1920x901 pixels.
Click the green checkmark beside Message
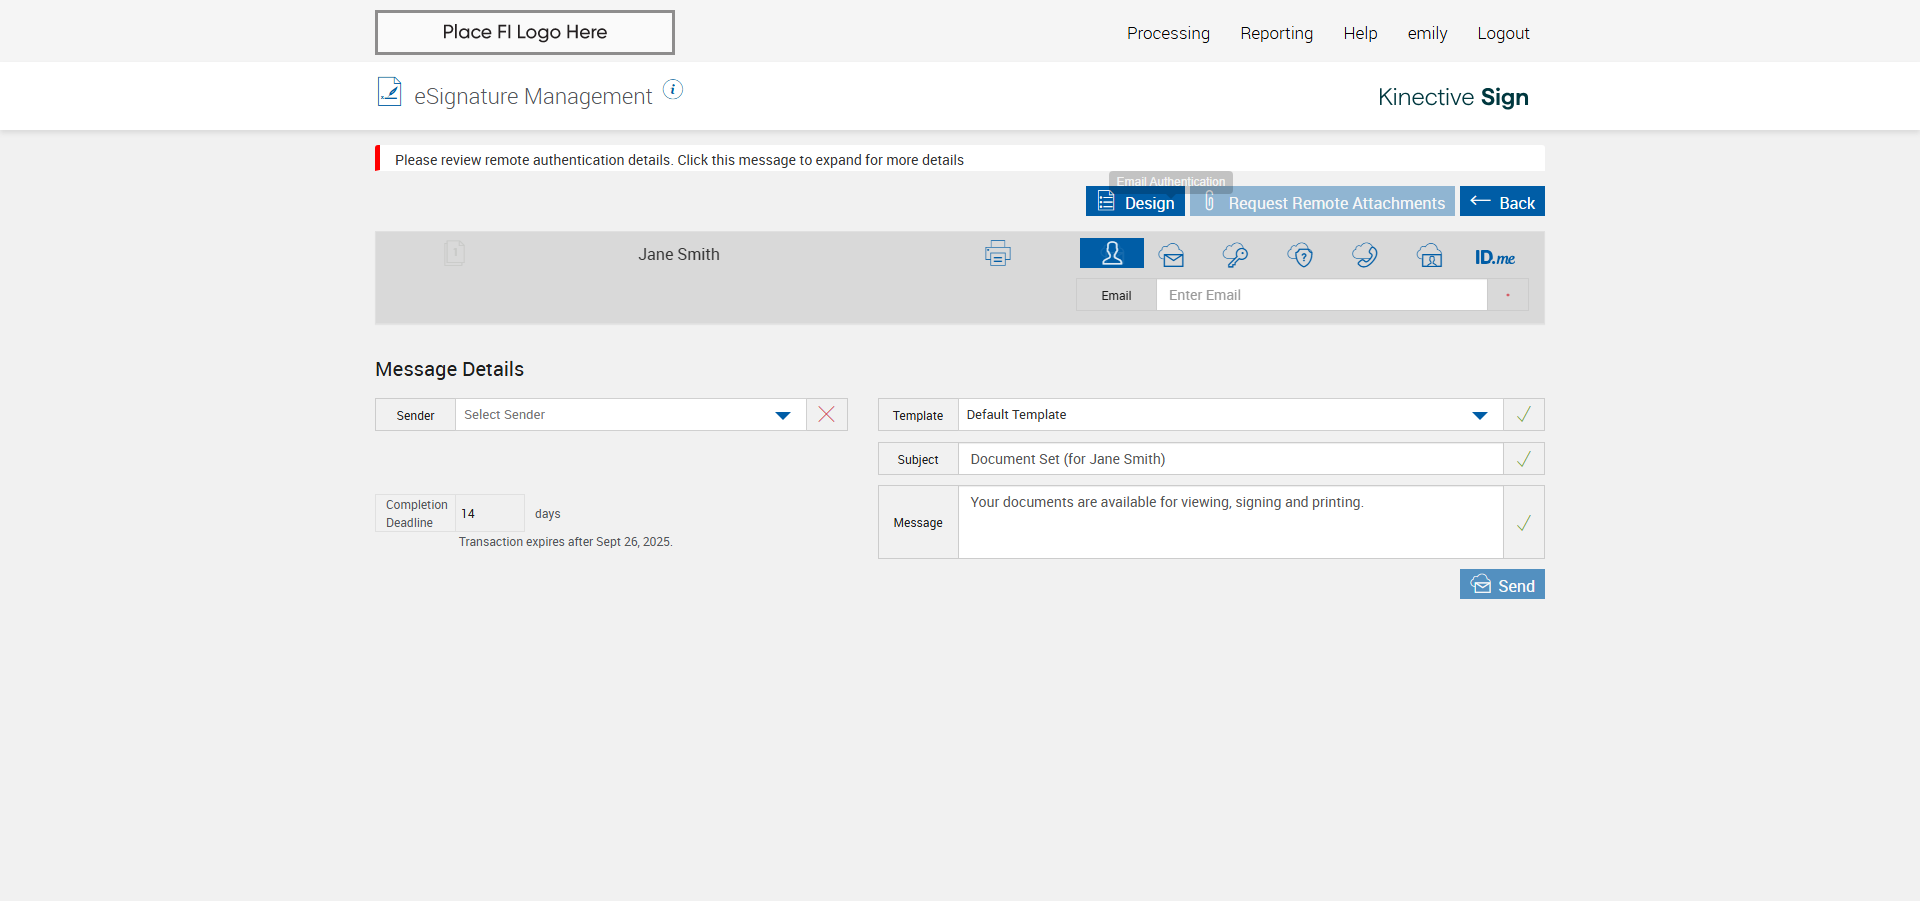[x=1524, y=522]
